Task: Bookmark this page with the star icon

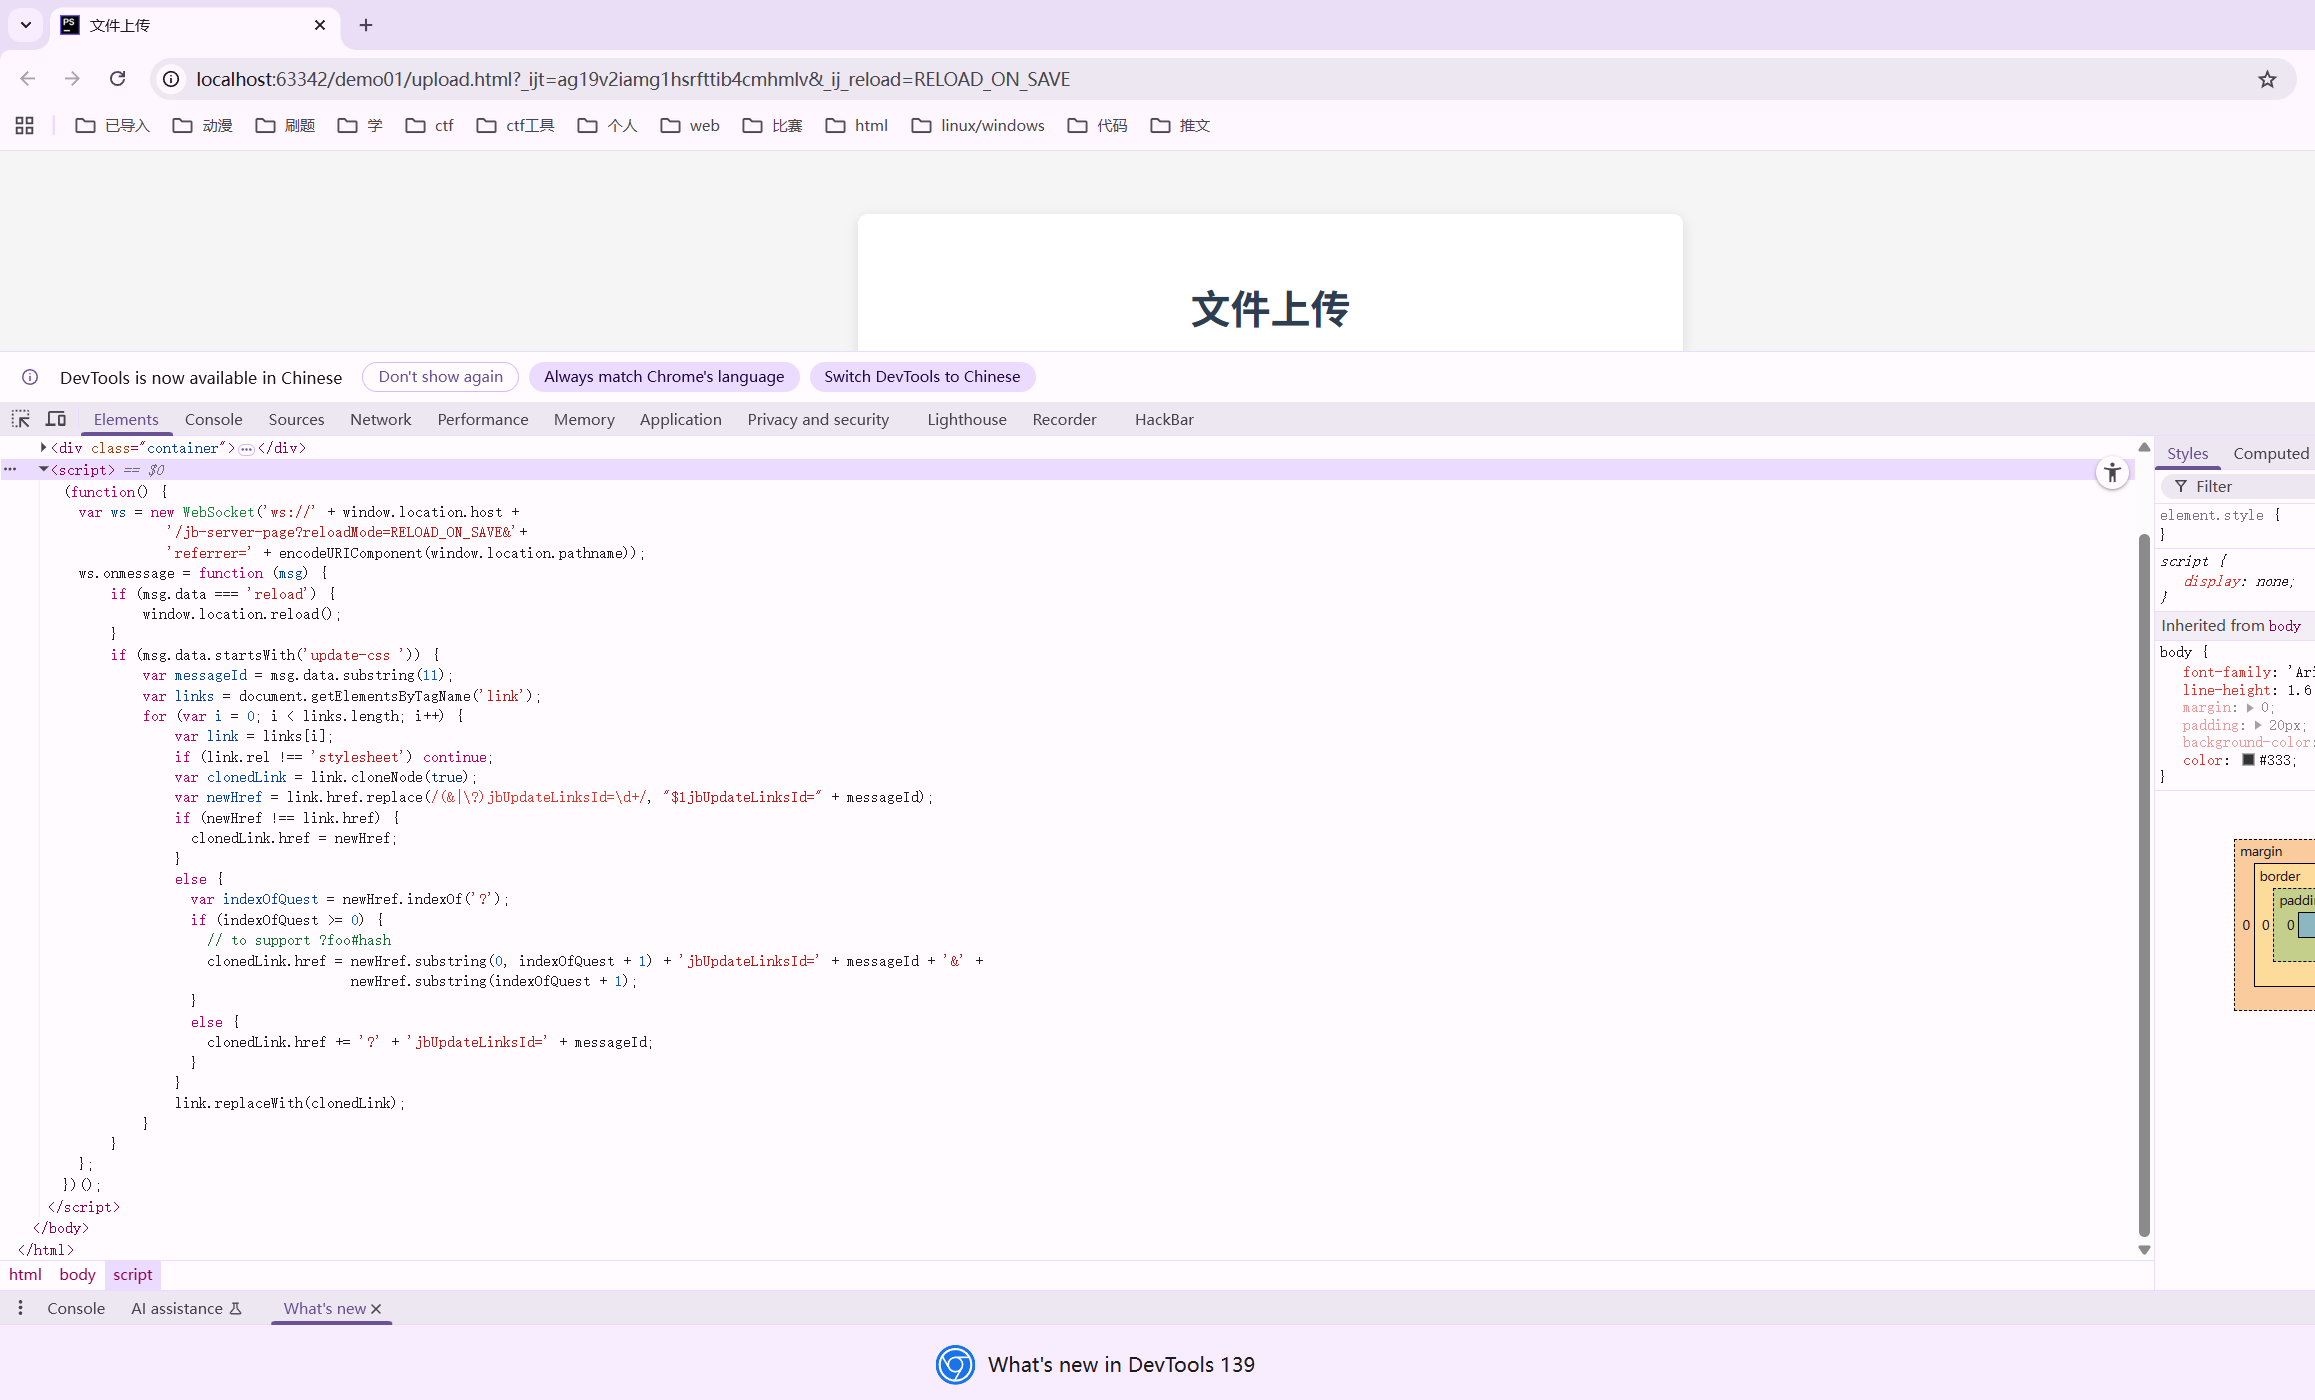Action: (x=2267, y=79)
